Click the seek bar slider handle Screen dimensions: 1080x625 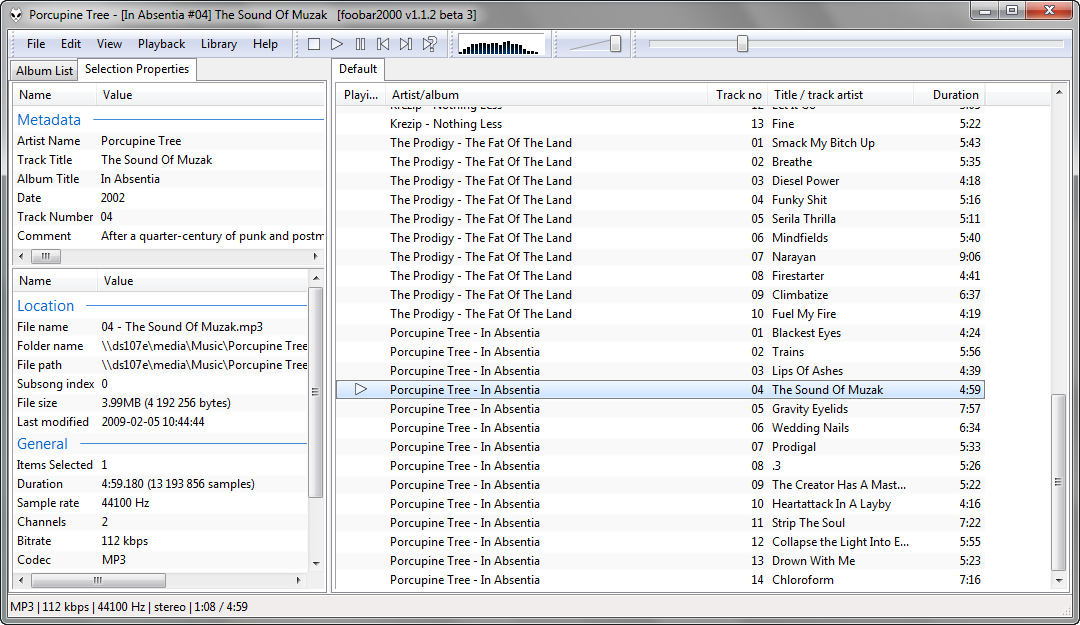coord(742,44)
